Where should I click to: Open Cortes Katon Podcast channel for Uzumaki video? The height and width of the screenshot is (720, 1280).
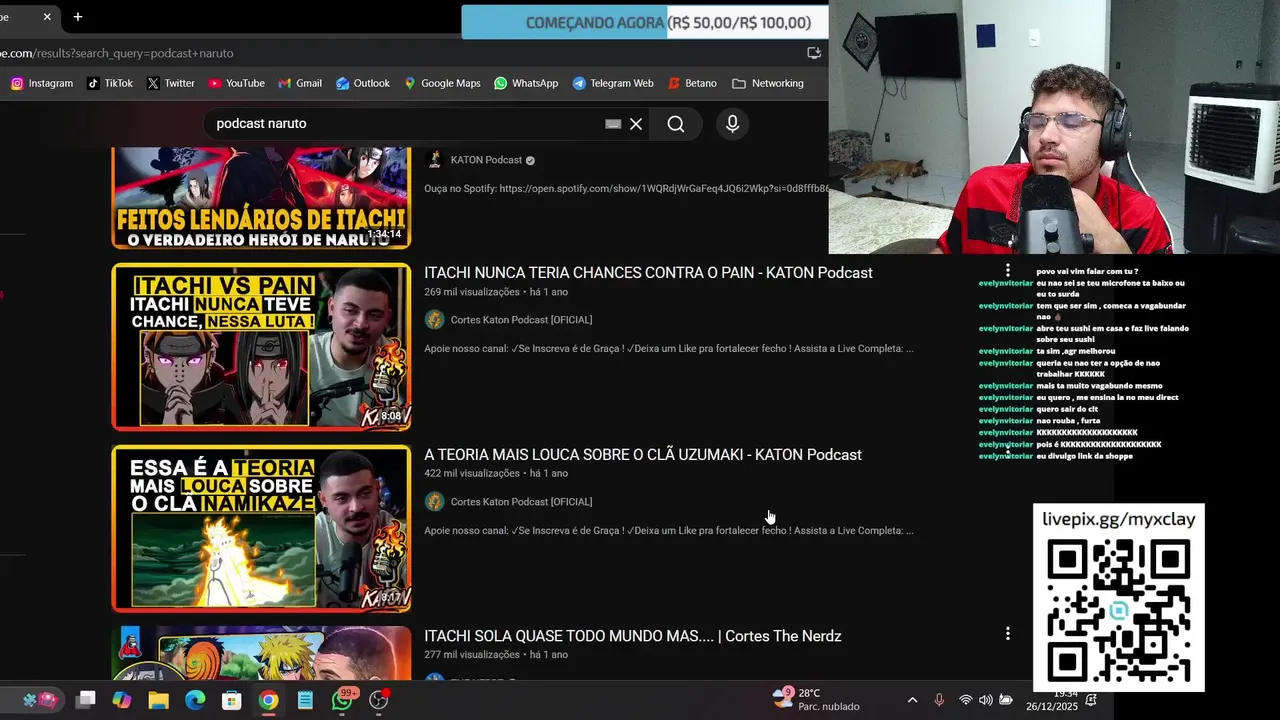point(521,502)
